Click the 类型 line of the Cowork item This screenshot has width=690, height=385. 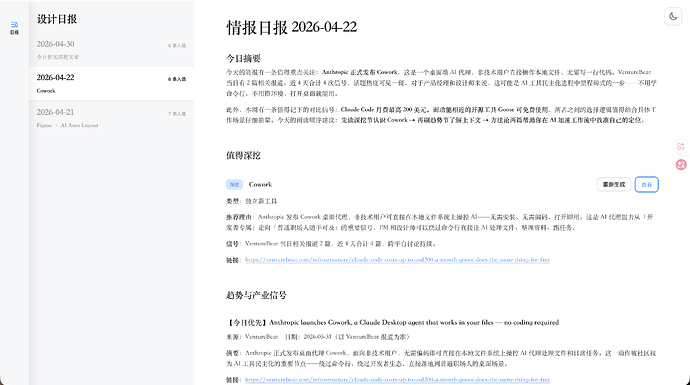tap(252, 201)
